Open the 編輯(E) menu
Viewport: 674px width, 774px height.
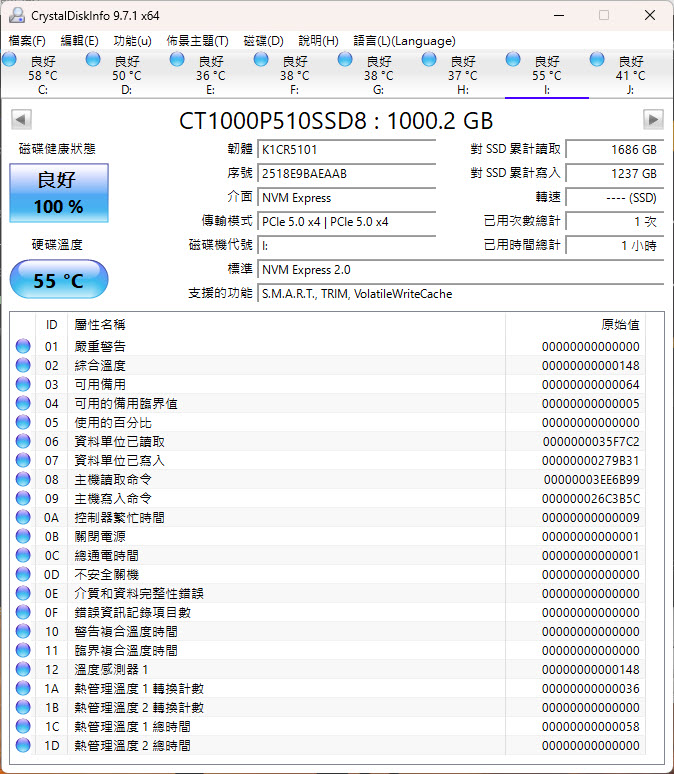click(79, 41)
